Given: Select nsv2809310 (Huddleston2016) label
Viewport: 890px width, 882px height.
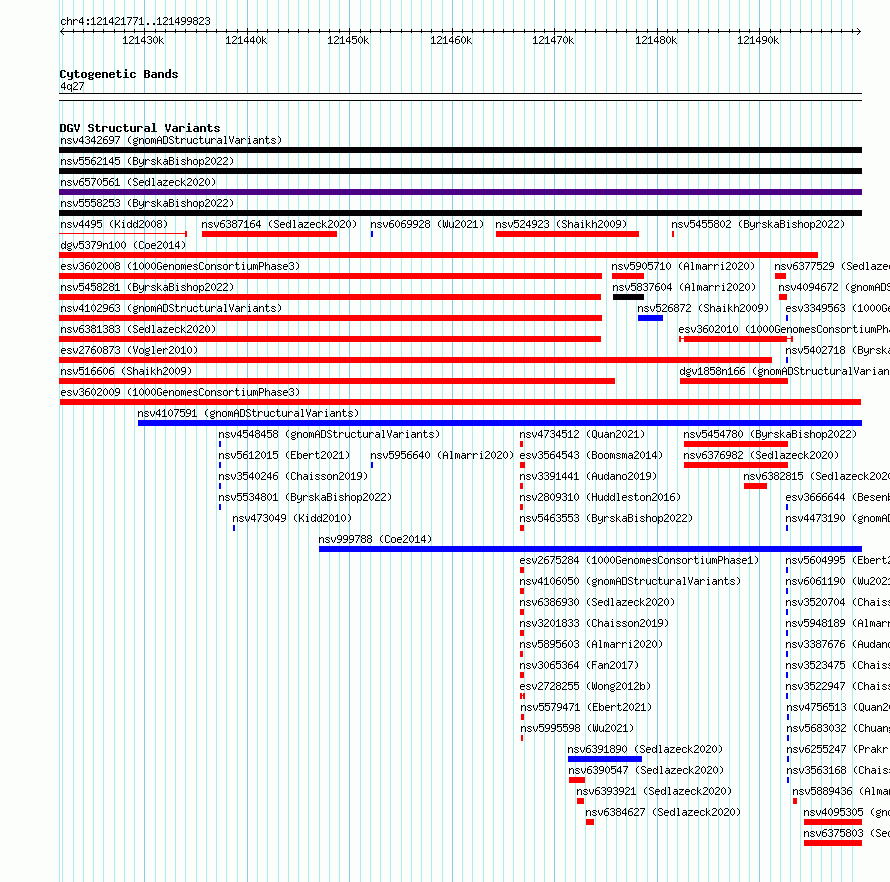Looking at the screenshot, I should 600,497.
